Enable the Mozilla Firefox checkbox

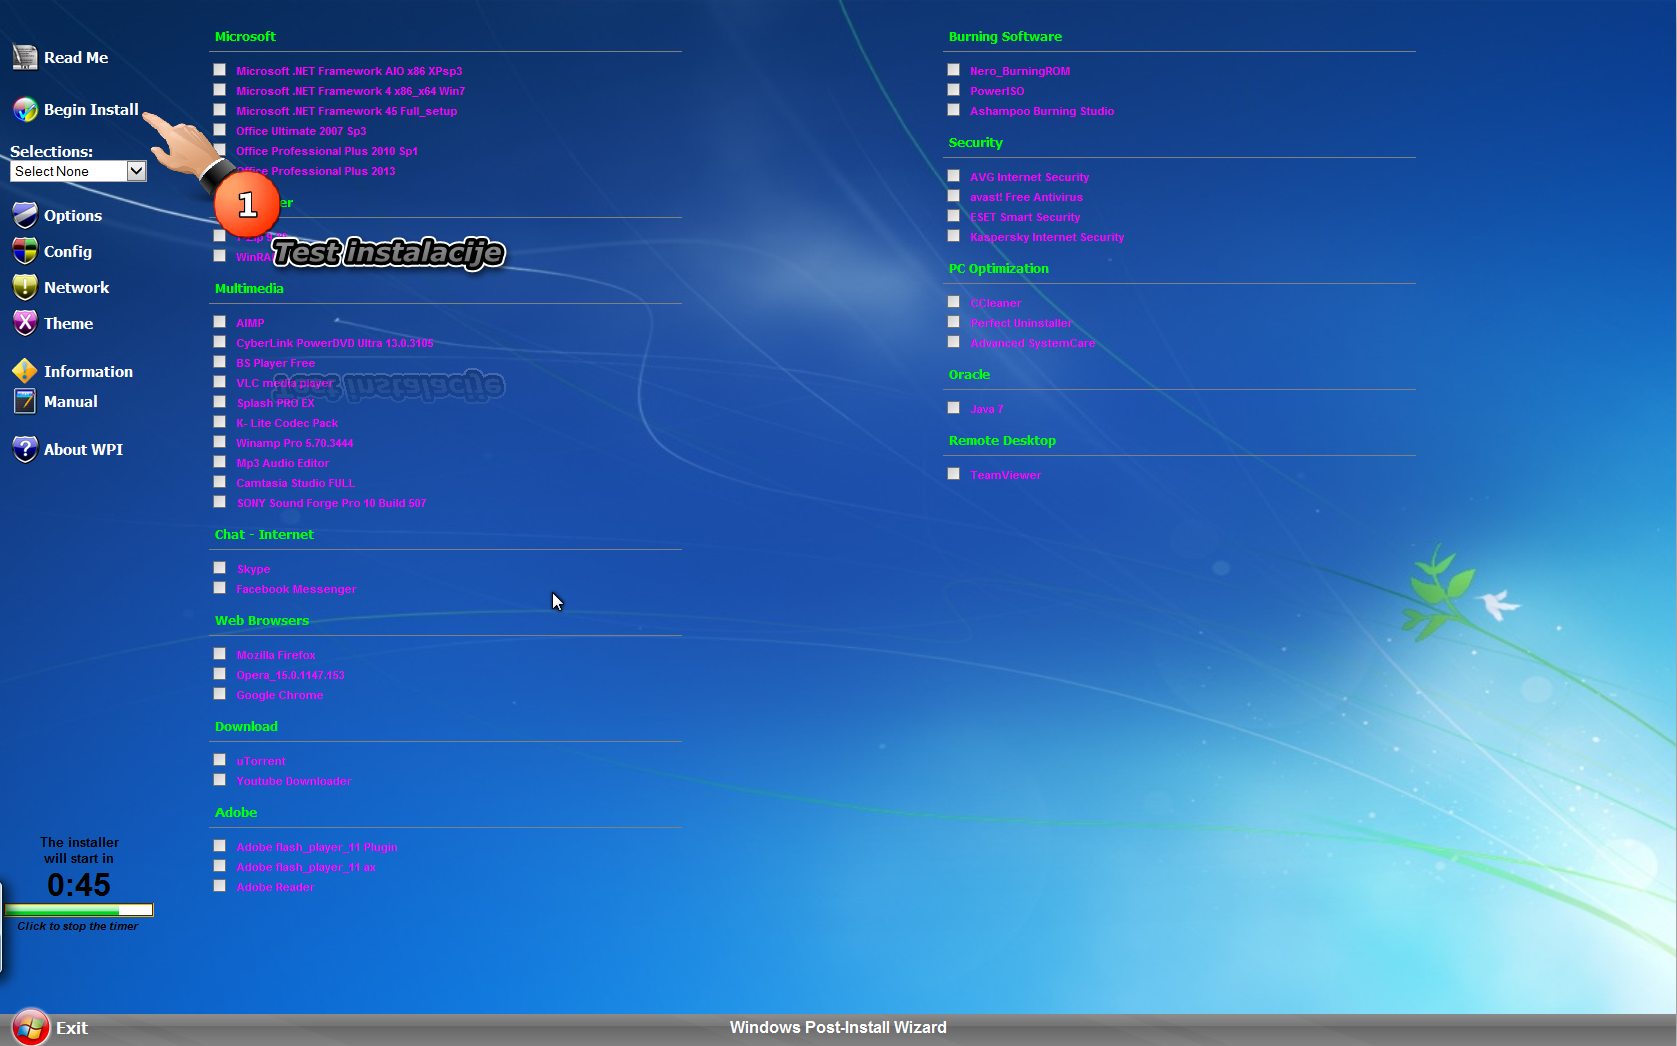coord(219,654)
